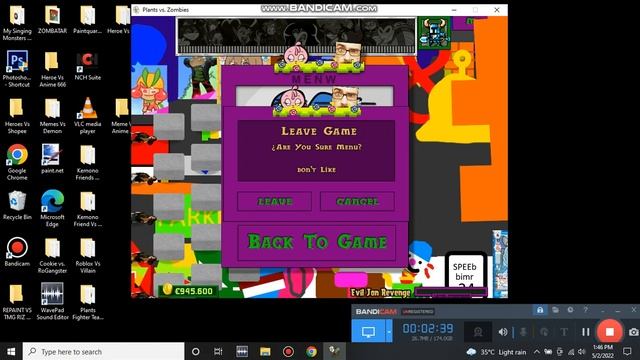Screen dimensions: 640x360
Task: Open the Recycle Bin
Action: coord(17,205)
